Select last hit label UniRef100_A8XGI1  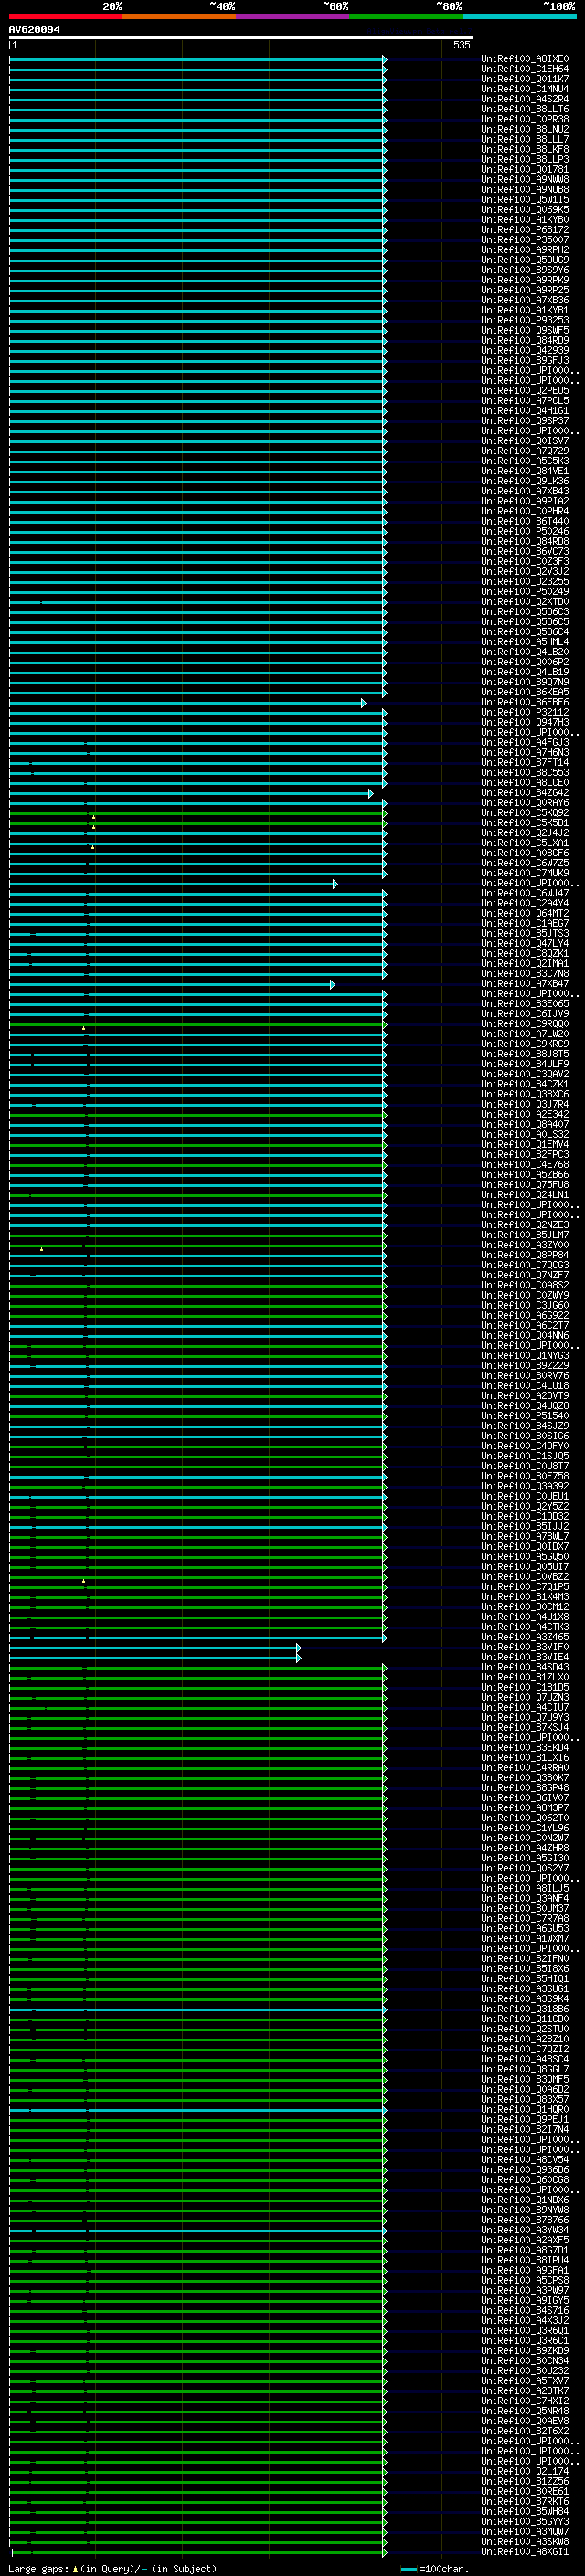525,2553
